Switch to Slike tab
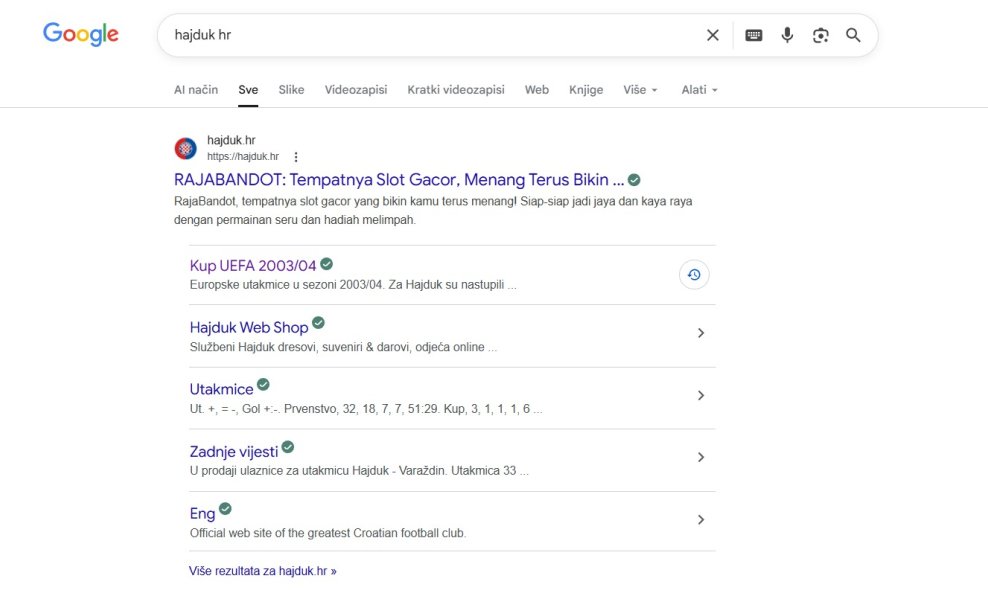The image size is (988, 593). tap(291, 89)
